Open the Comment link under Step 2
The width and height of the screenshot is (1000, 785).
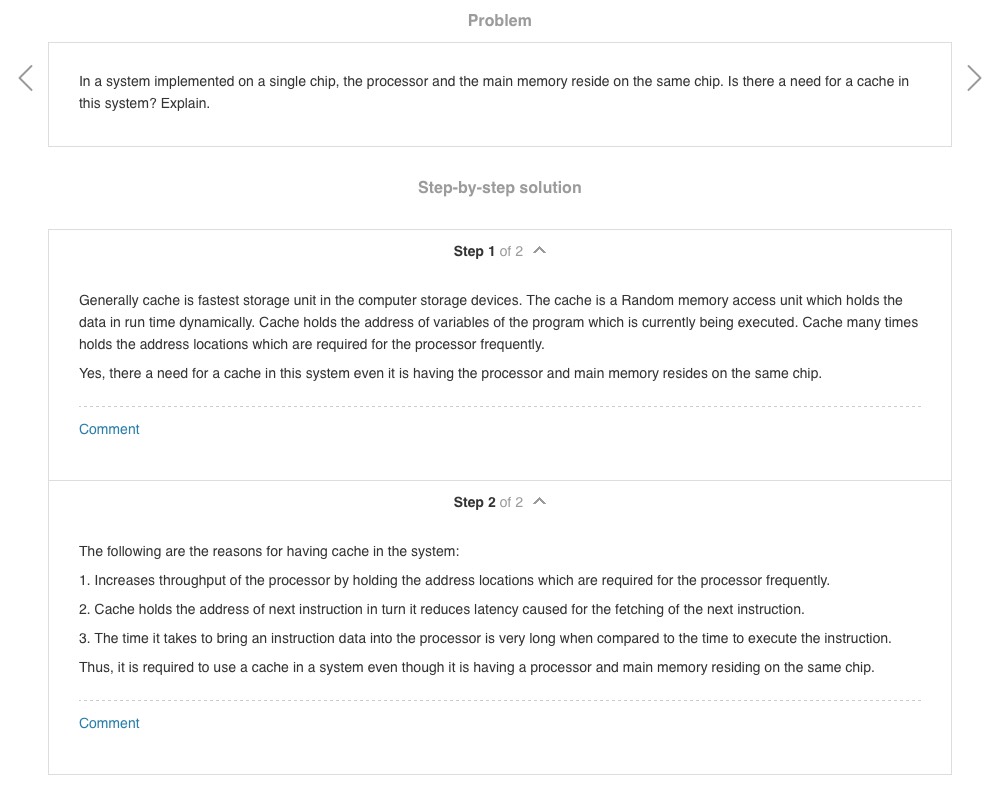coord(109,723)
